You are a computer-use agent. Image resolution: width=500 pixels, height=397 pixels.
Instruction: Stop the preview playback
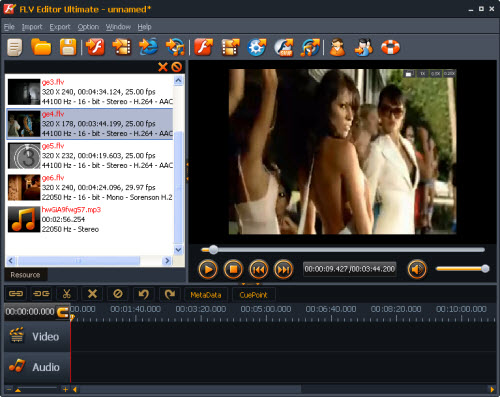pyautogui.click(x=233, y=269)
